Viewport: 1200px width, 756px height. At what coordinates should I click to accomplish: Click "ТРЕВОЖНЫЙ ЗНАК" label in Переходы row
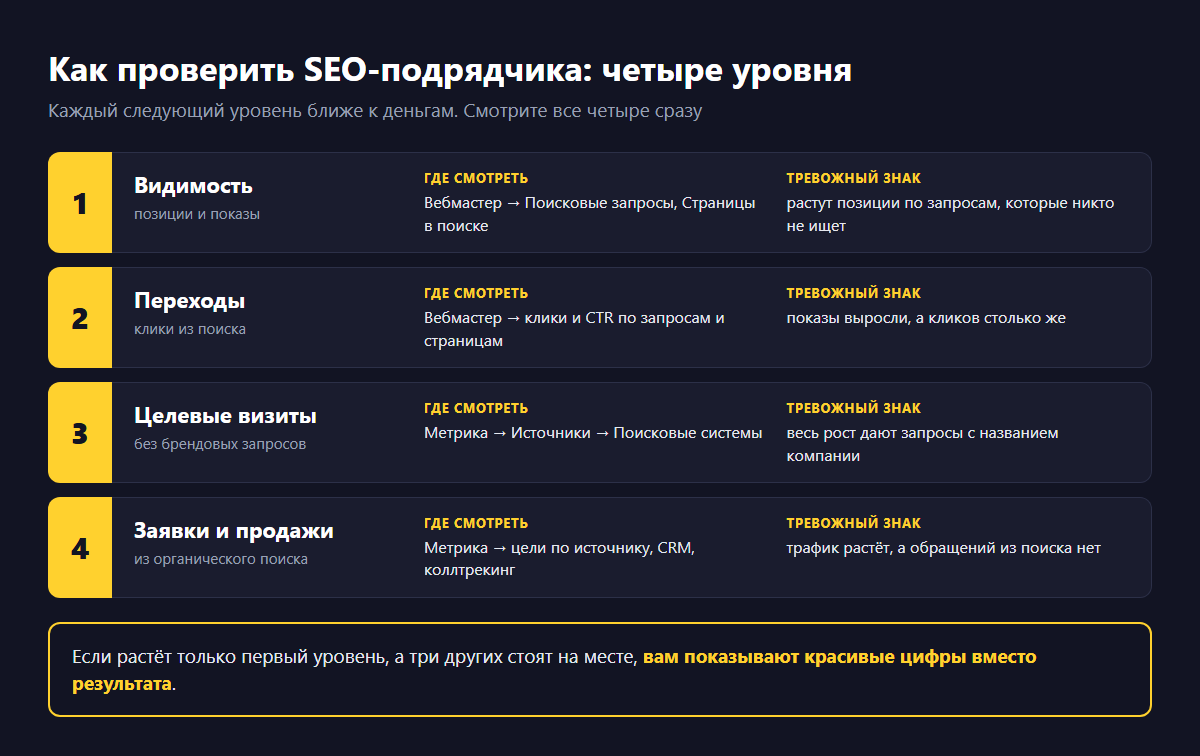tap(854, 293)
